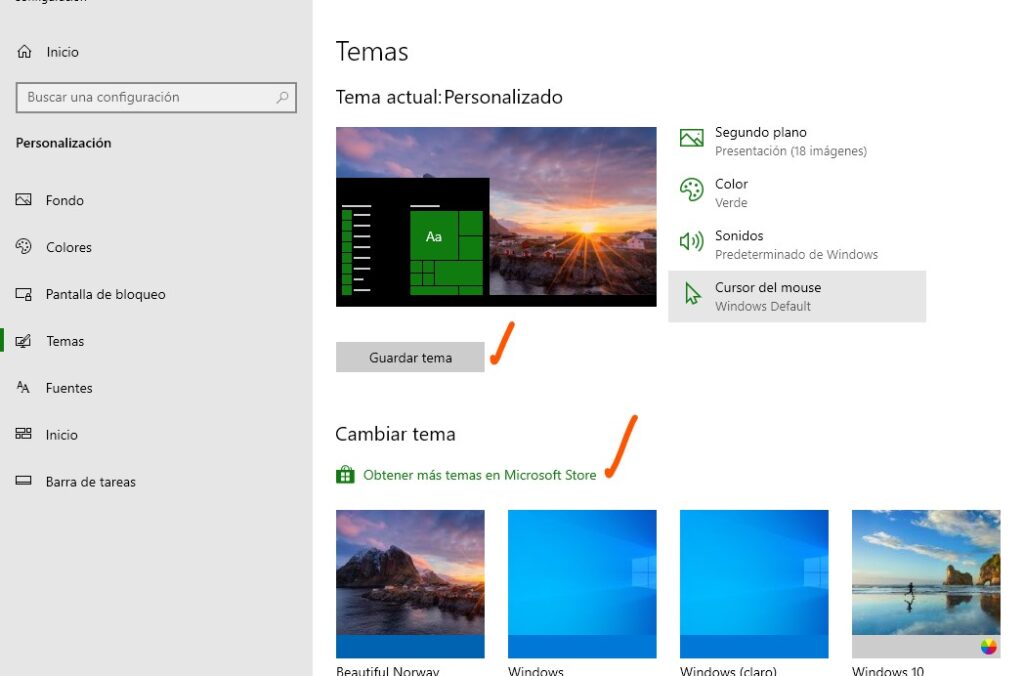Select the Windows theme thumbnail

click(x=582, y=584)
